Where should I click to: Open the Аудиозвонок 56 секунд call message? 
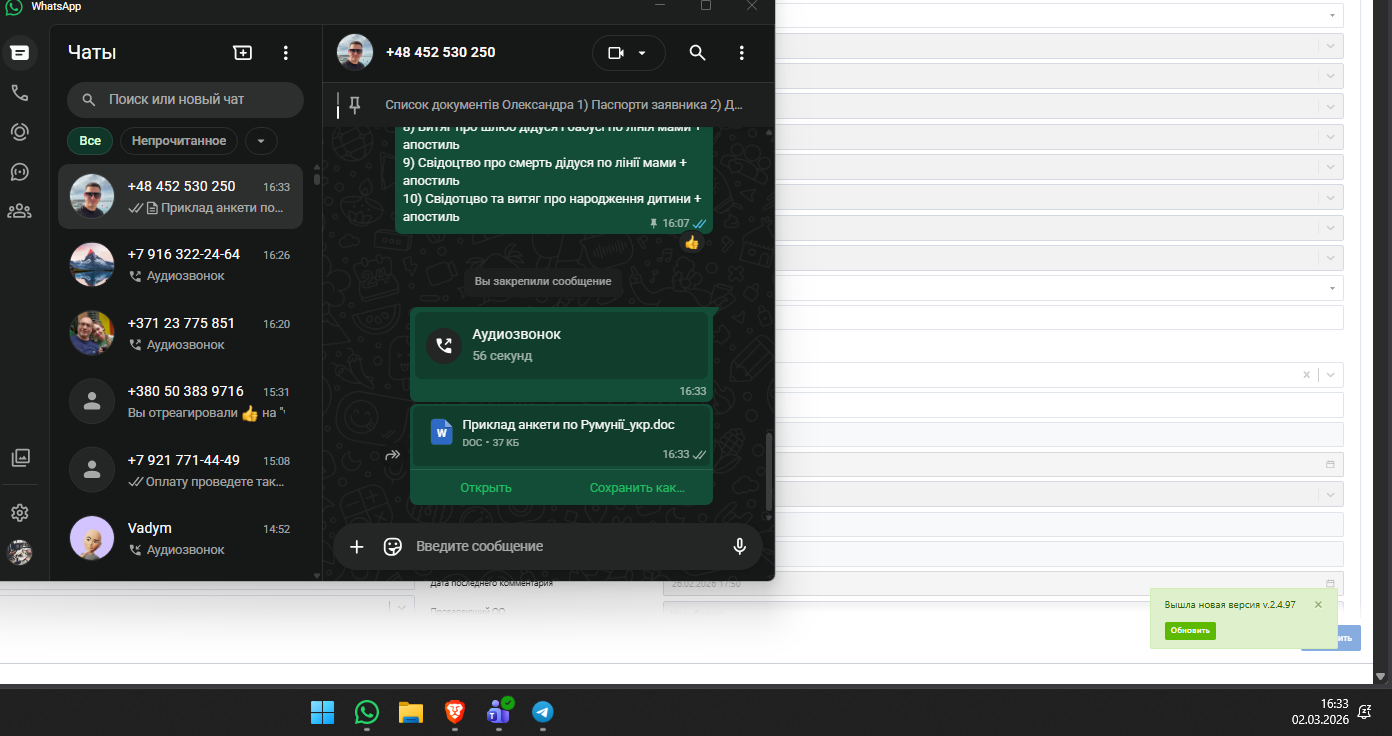pyautogui.click(x=561, y=344)
